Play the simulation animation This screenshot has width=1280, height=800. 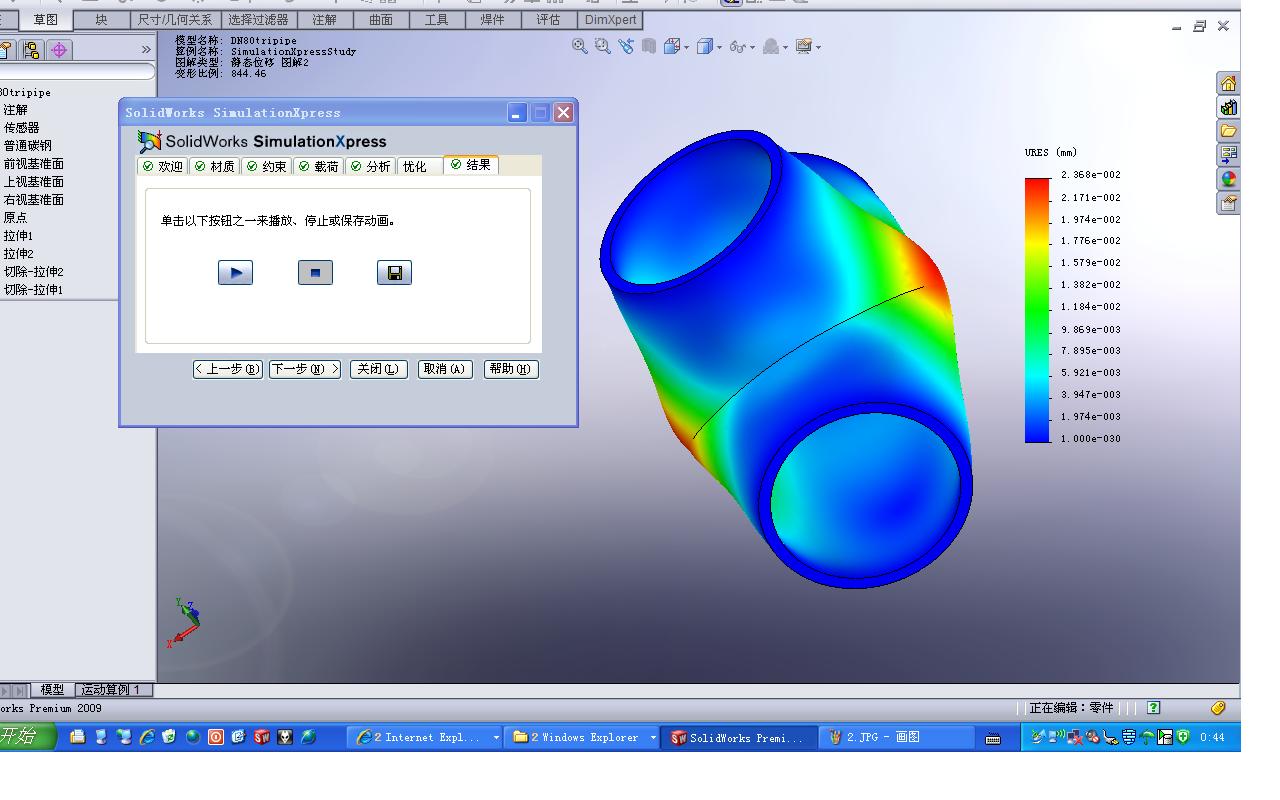[x=235, y=273]
